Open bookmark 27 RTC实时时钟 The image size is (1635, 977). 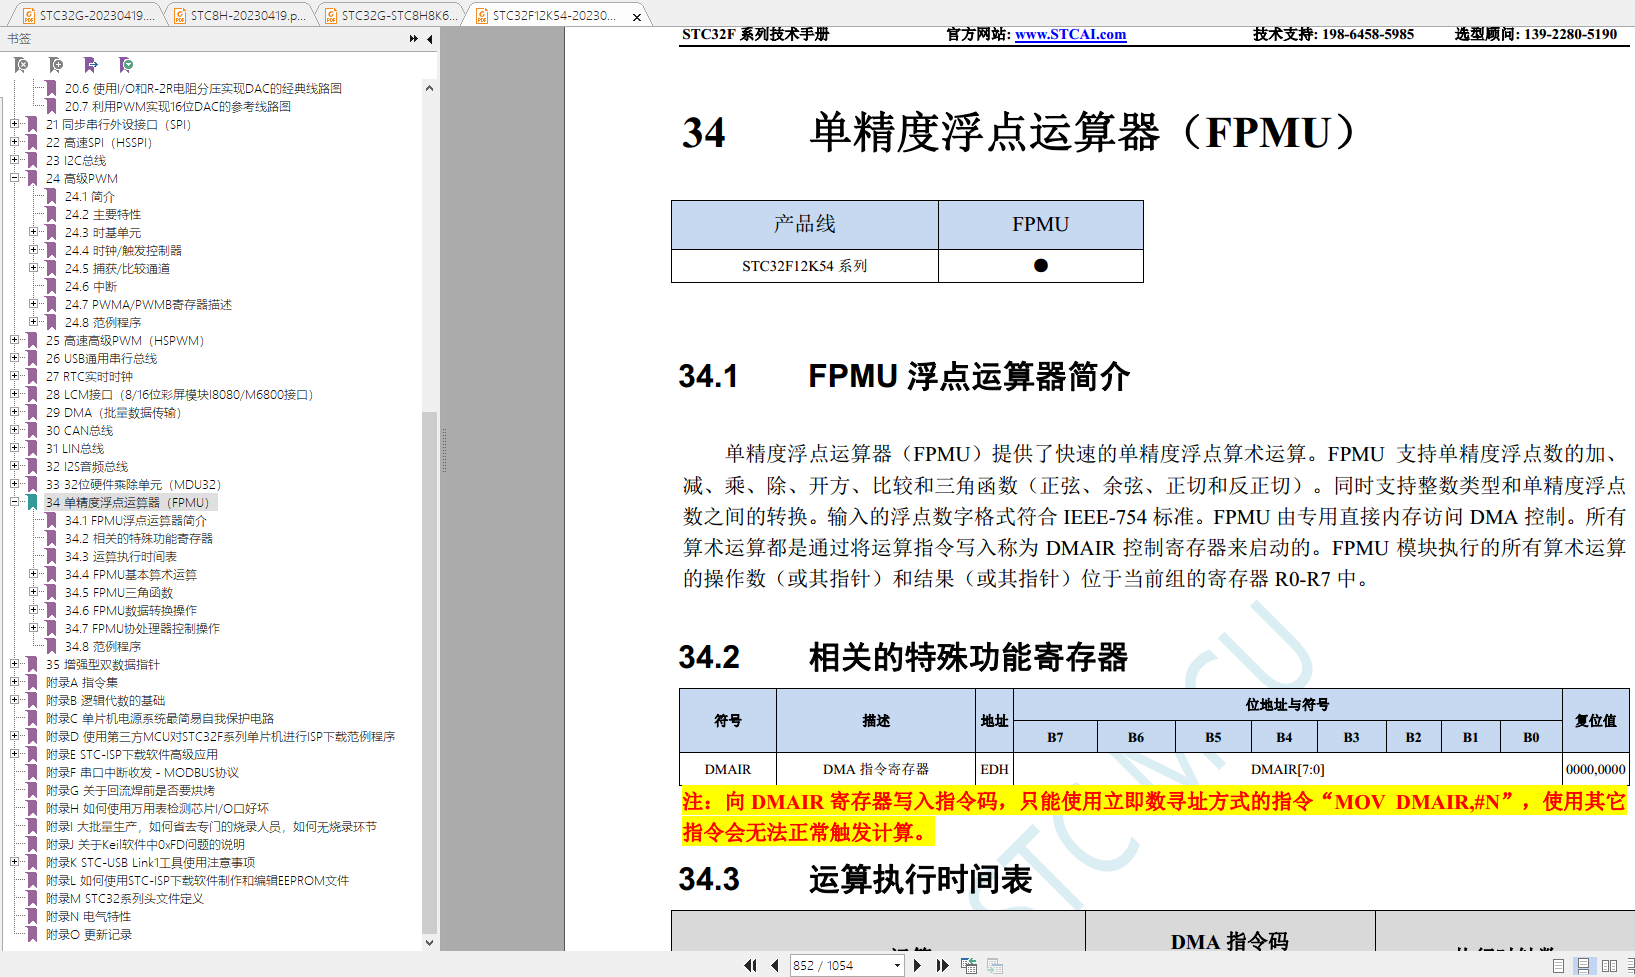tap(89, 376)
